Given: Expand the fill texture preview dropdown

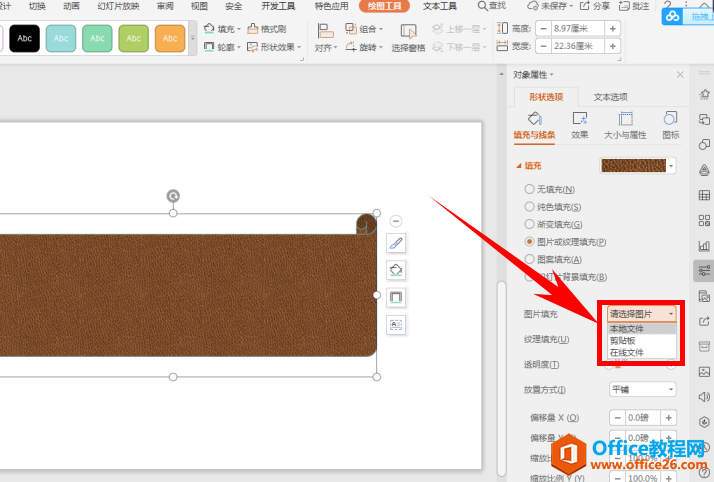Looking at the screenshot, I should tap(672, 166).
